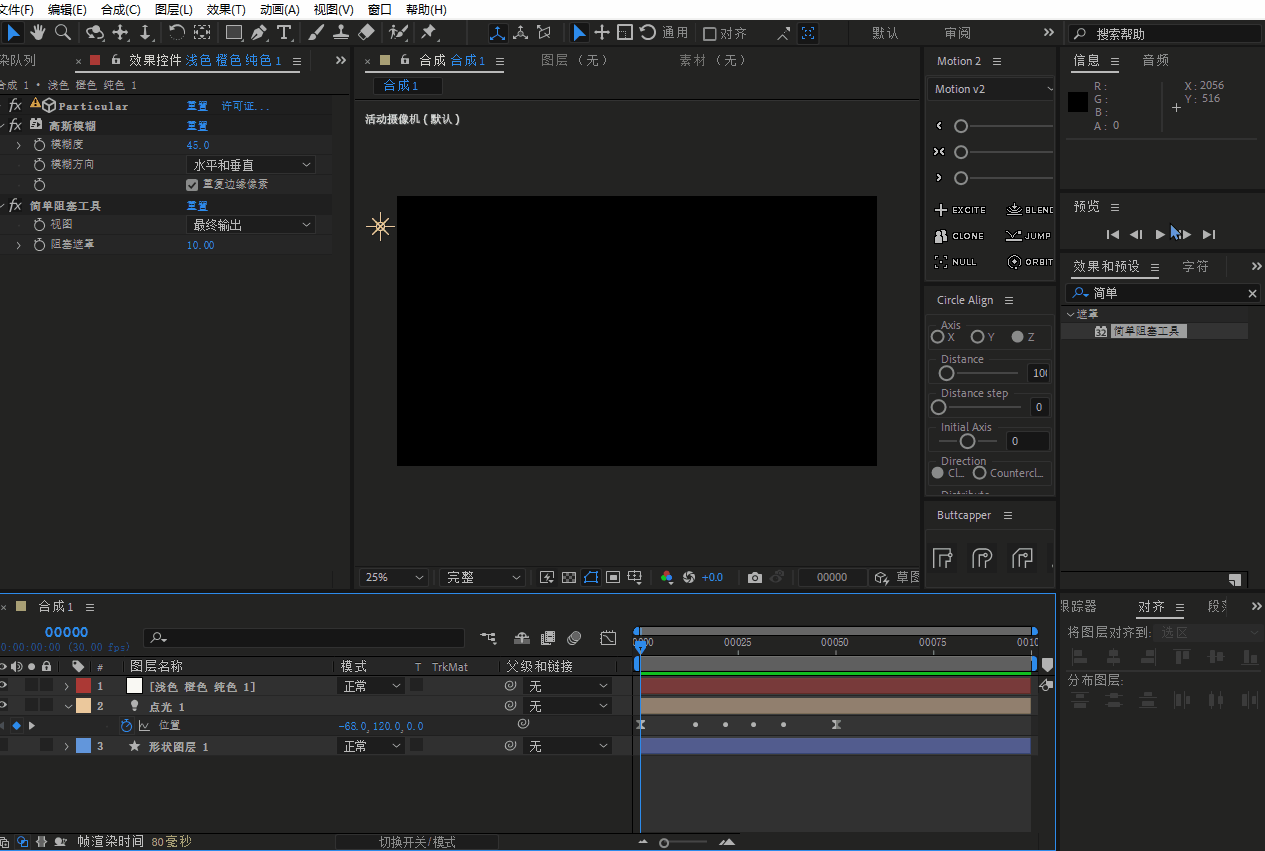Screen dimensions: 1265x851
Task: Select the Zoom magnifier tool
Action: pyautogui.click(x=63, y=33)
